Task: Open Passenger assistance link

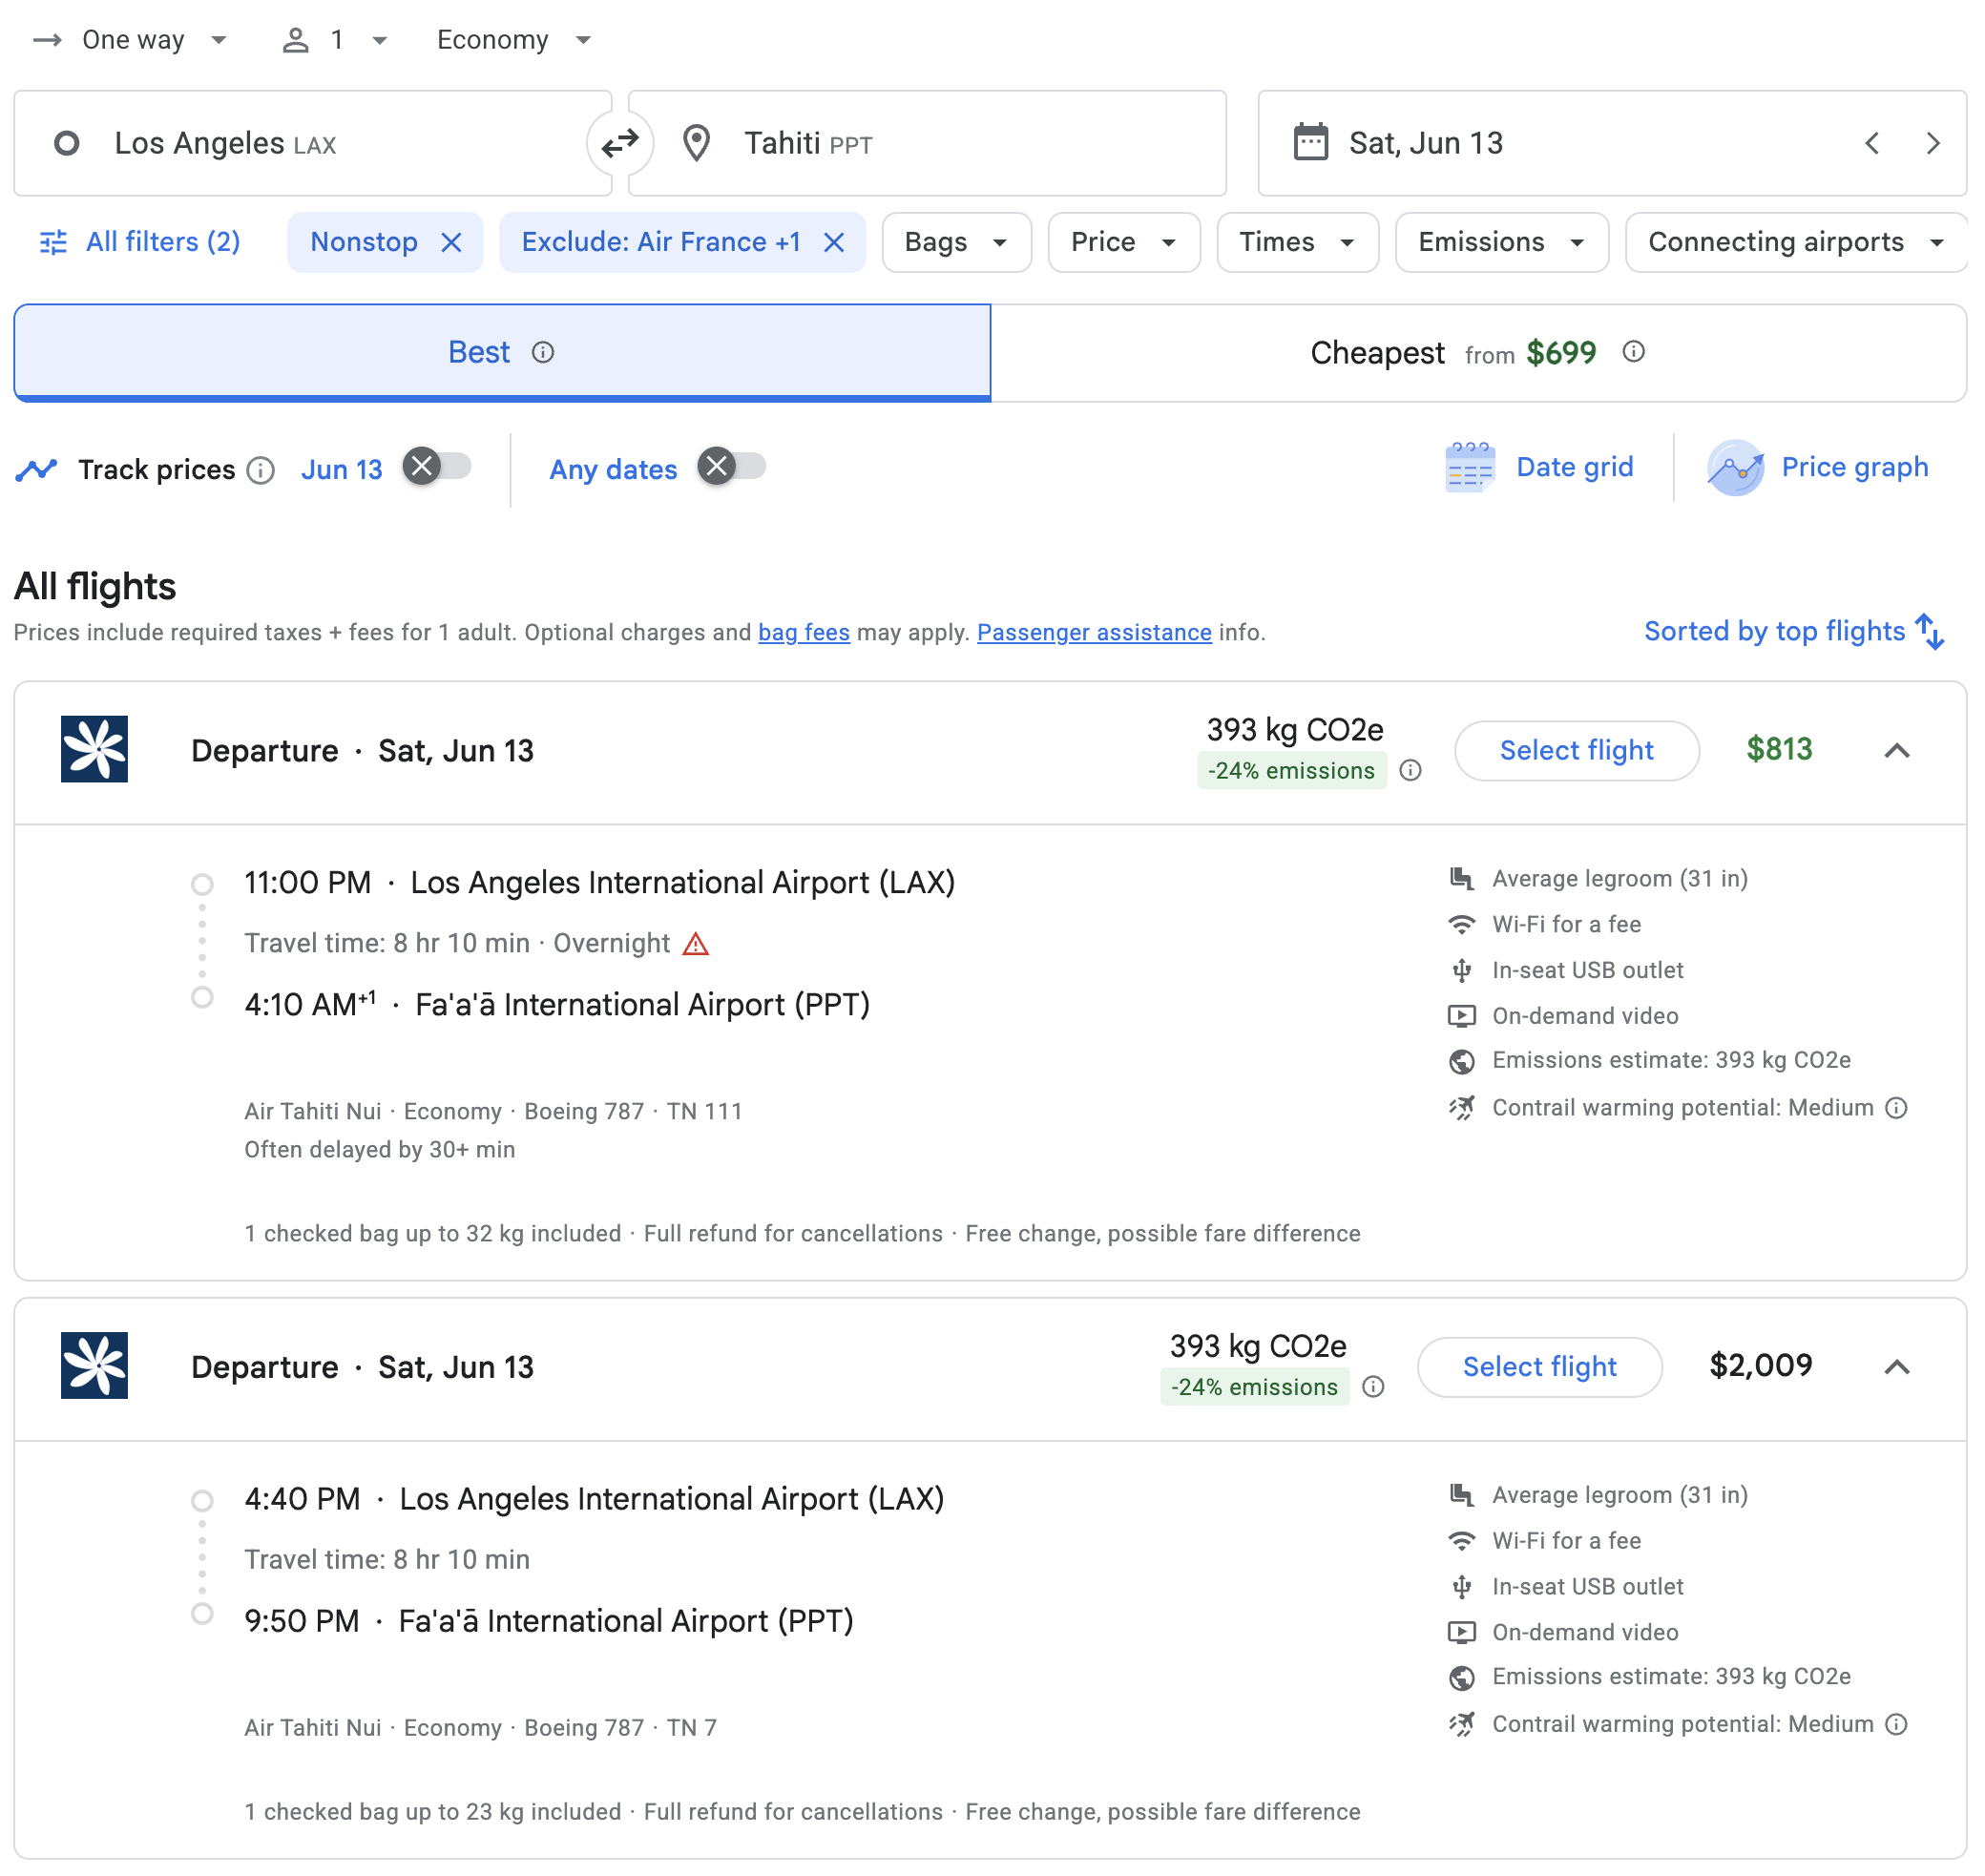Action: click(x=1094, y=632)
